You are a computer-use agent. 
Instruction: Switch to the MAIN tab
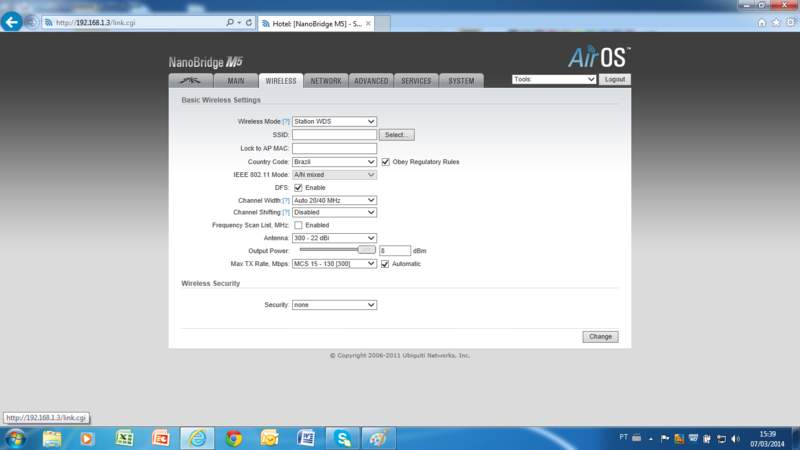(x=236, y=81)
